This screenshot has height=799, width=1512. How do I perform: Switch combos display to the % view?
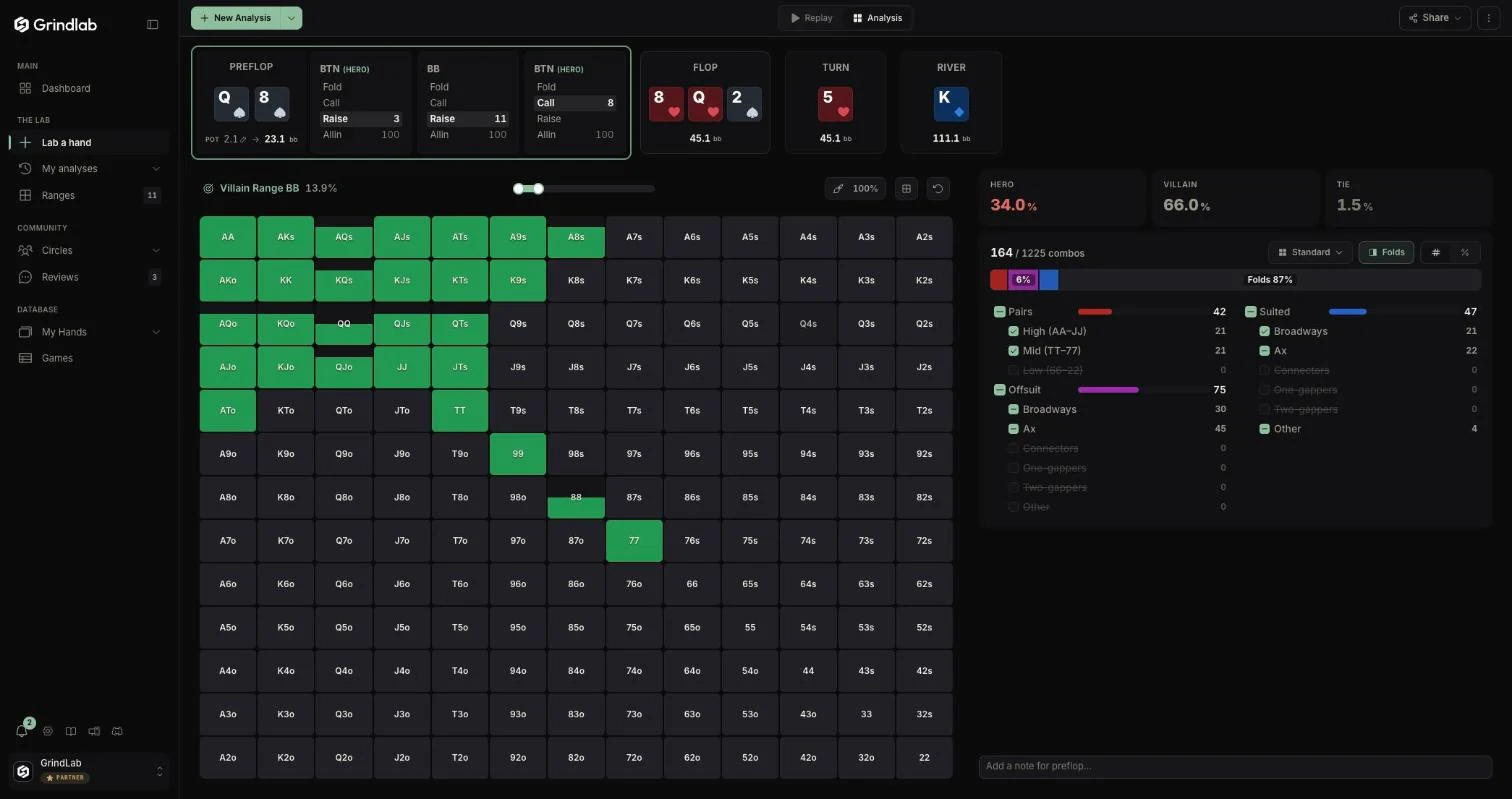1465,252
